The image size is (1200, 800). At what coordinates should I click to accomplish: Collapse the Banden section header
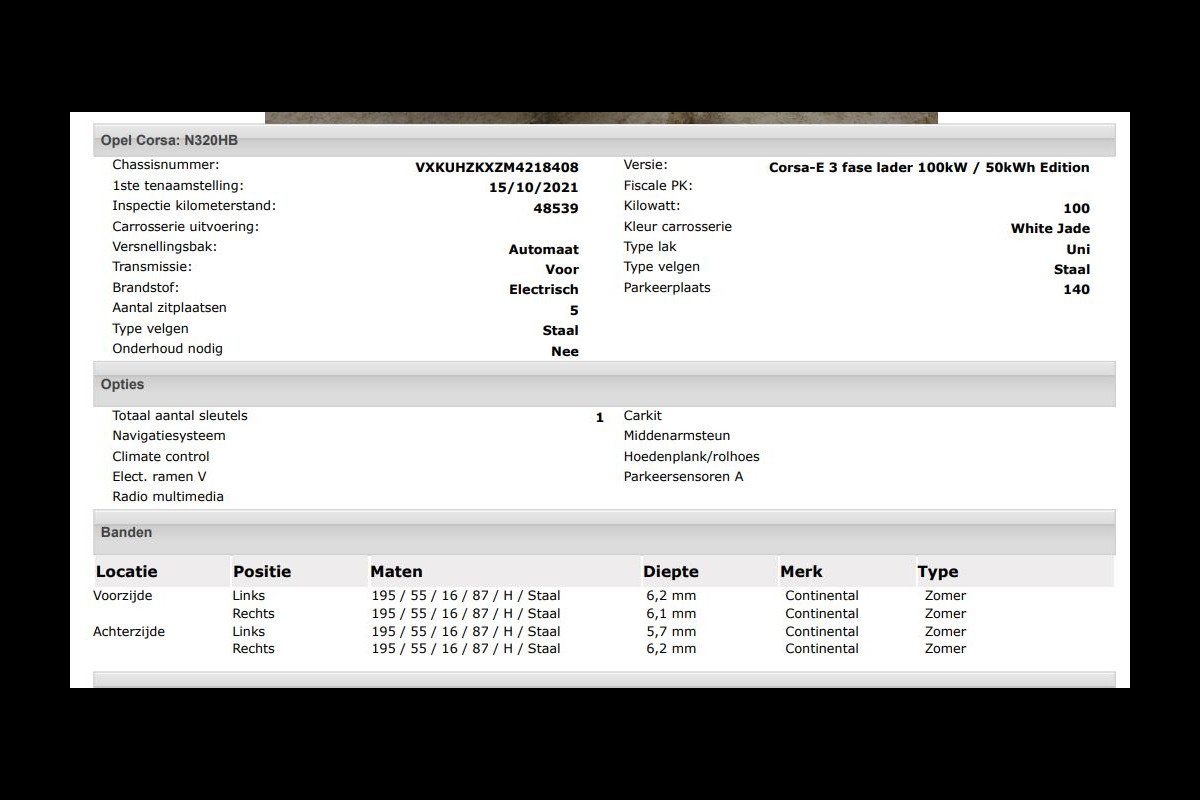click(126, 533)
